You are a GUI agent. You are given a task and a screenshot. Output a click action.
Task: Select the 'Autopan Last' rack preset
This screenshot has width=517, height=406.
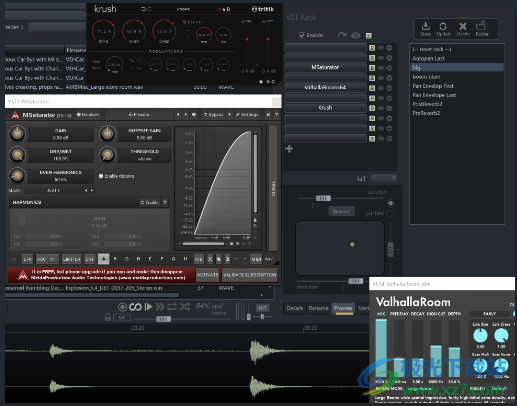click(457, 58)
